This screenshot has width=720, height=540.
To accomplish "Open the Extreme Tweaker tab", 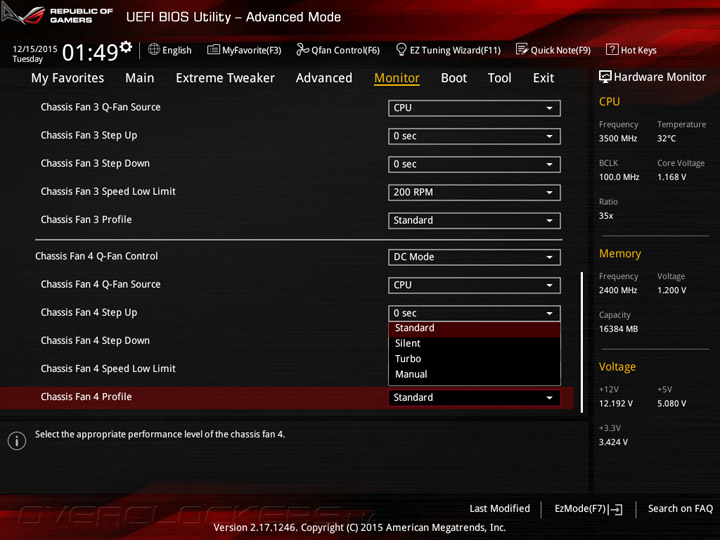I will [x=225, y=78].
